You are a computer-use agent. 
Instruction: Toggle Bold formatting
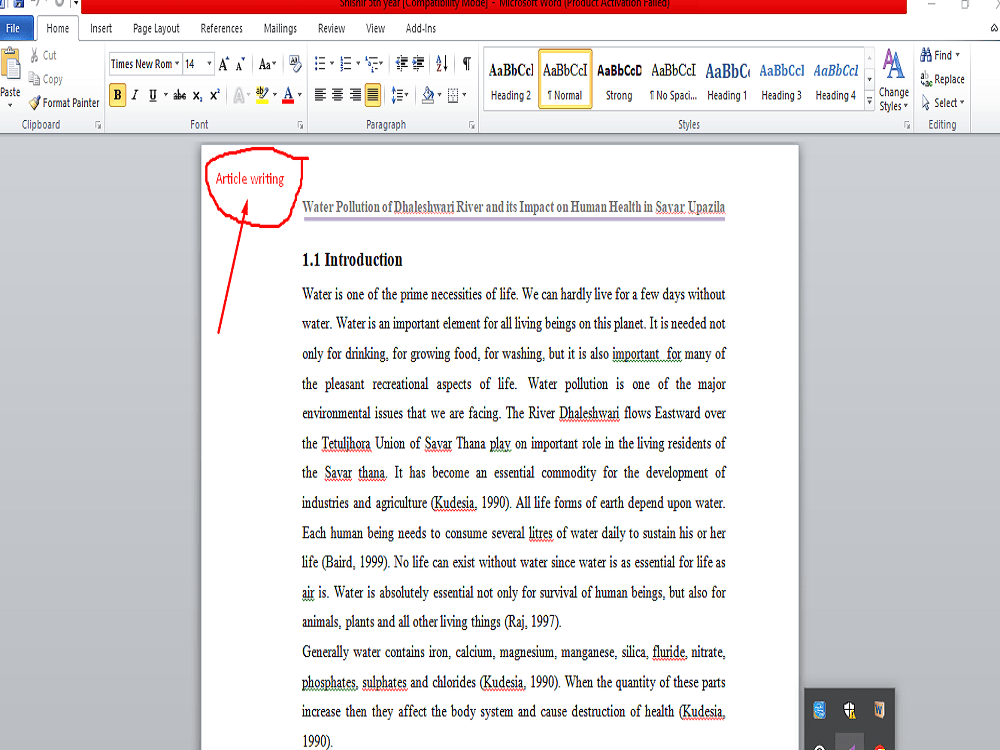point(117,95)
